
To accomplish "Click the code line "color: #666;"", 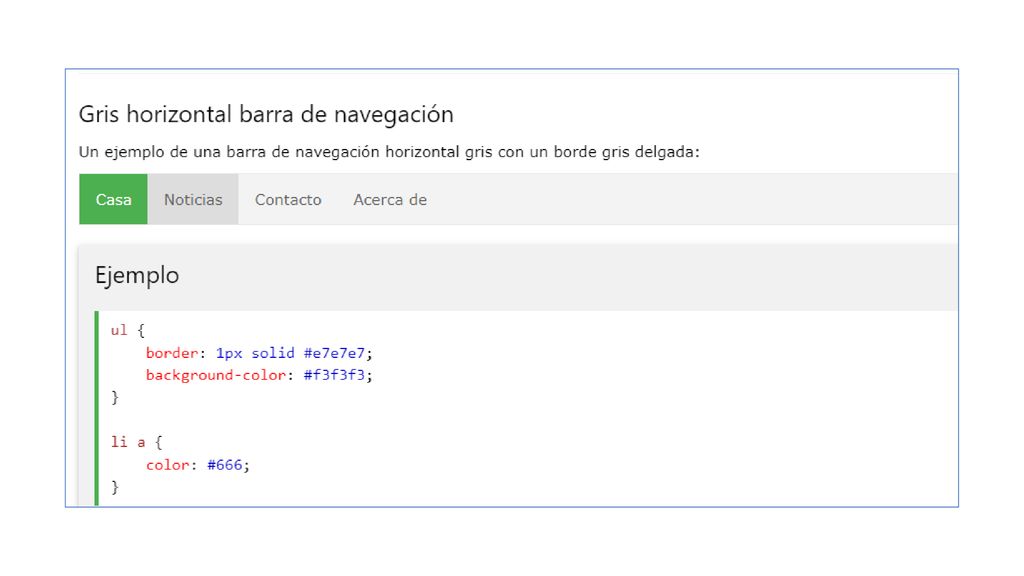I will tap(198, 465).
